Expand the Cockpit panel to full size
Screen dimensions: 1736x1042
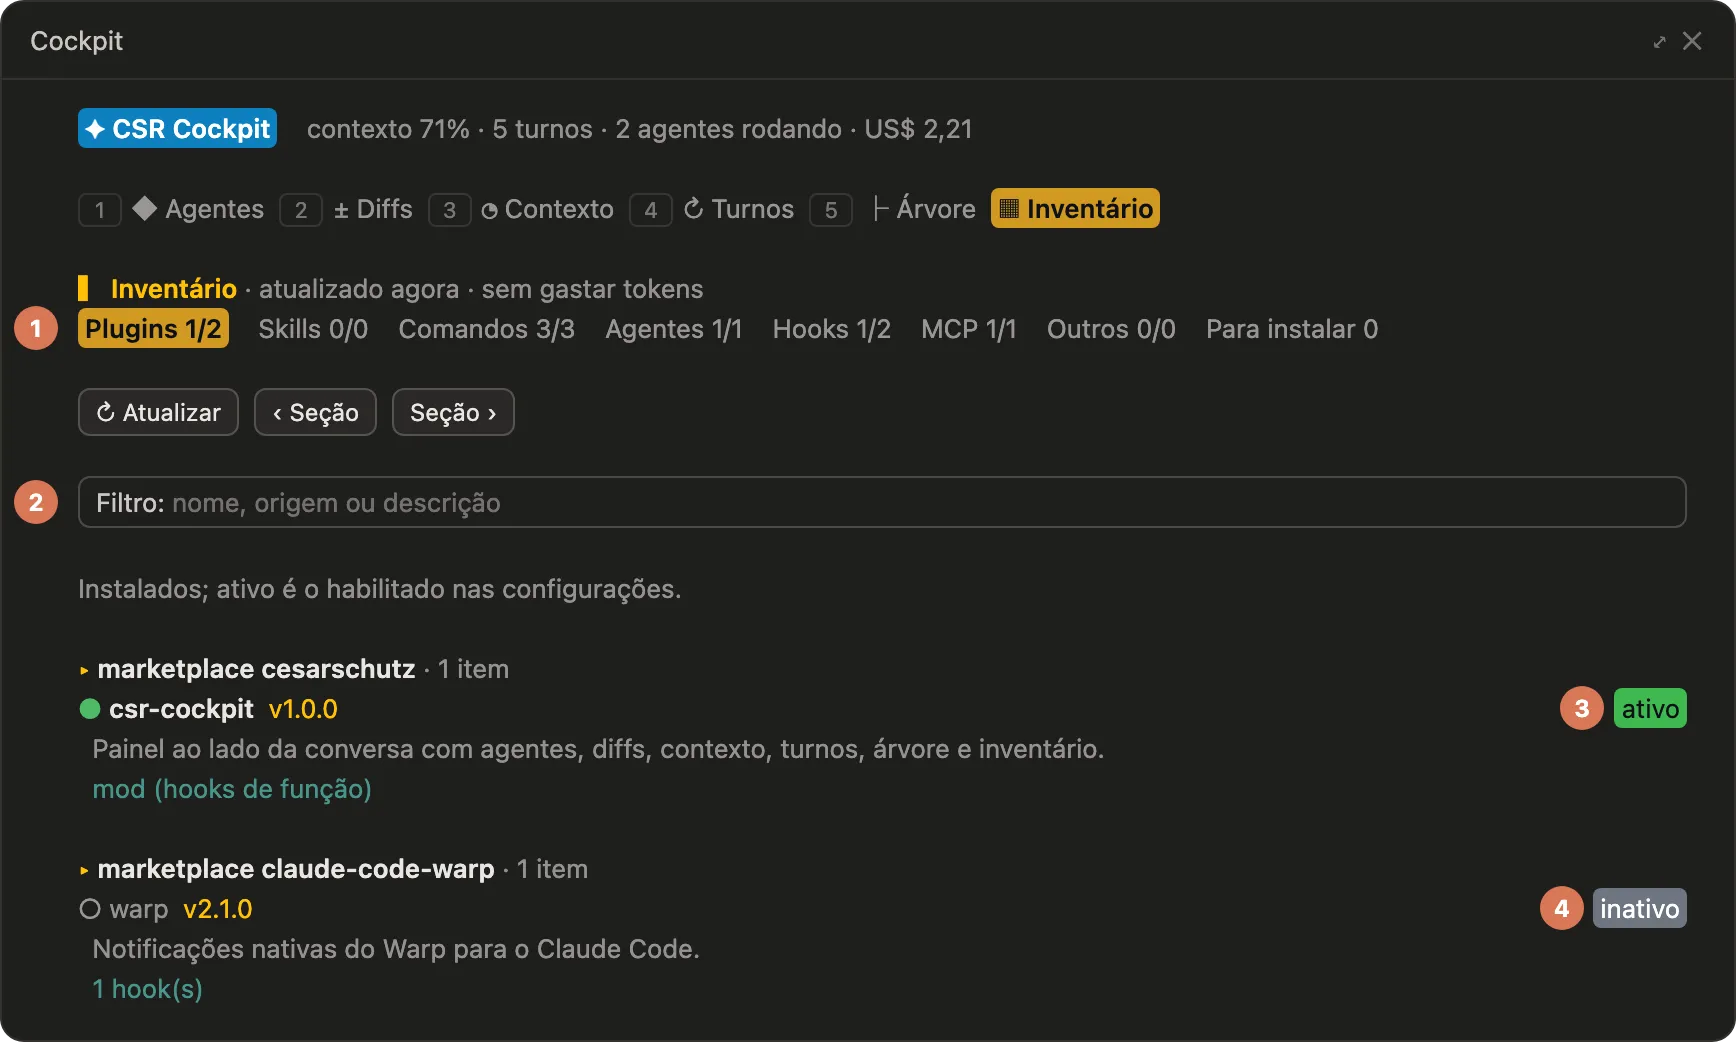[1659, 42]
